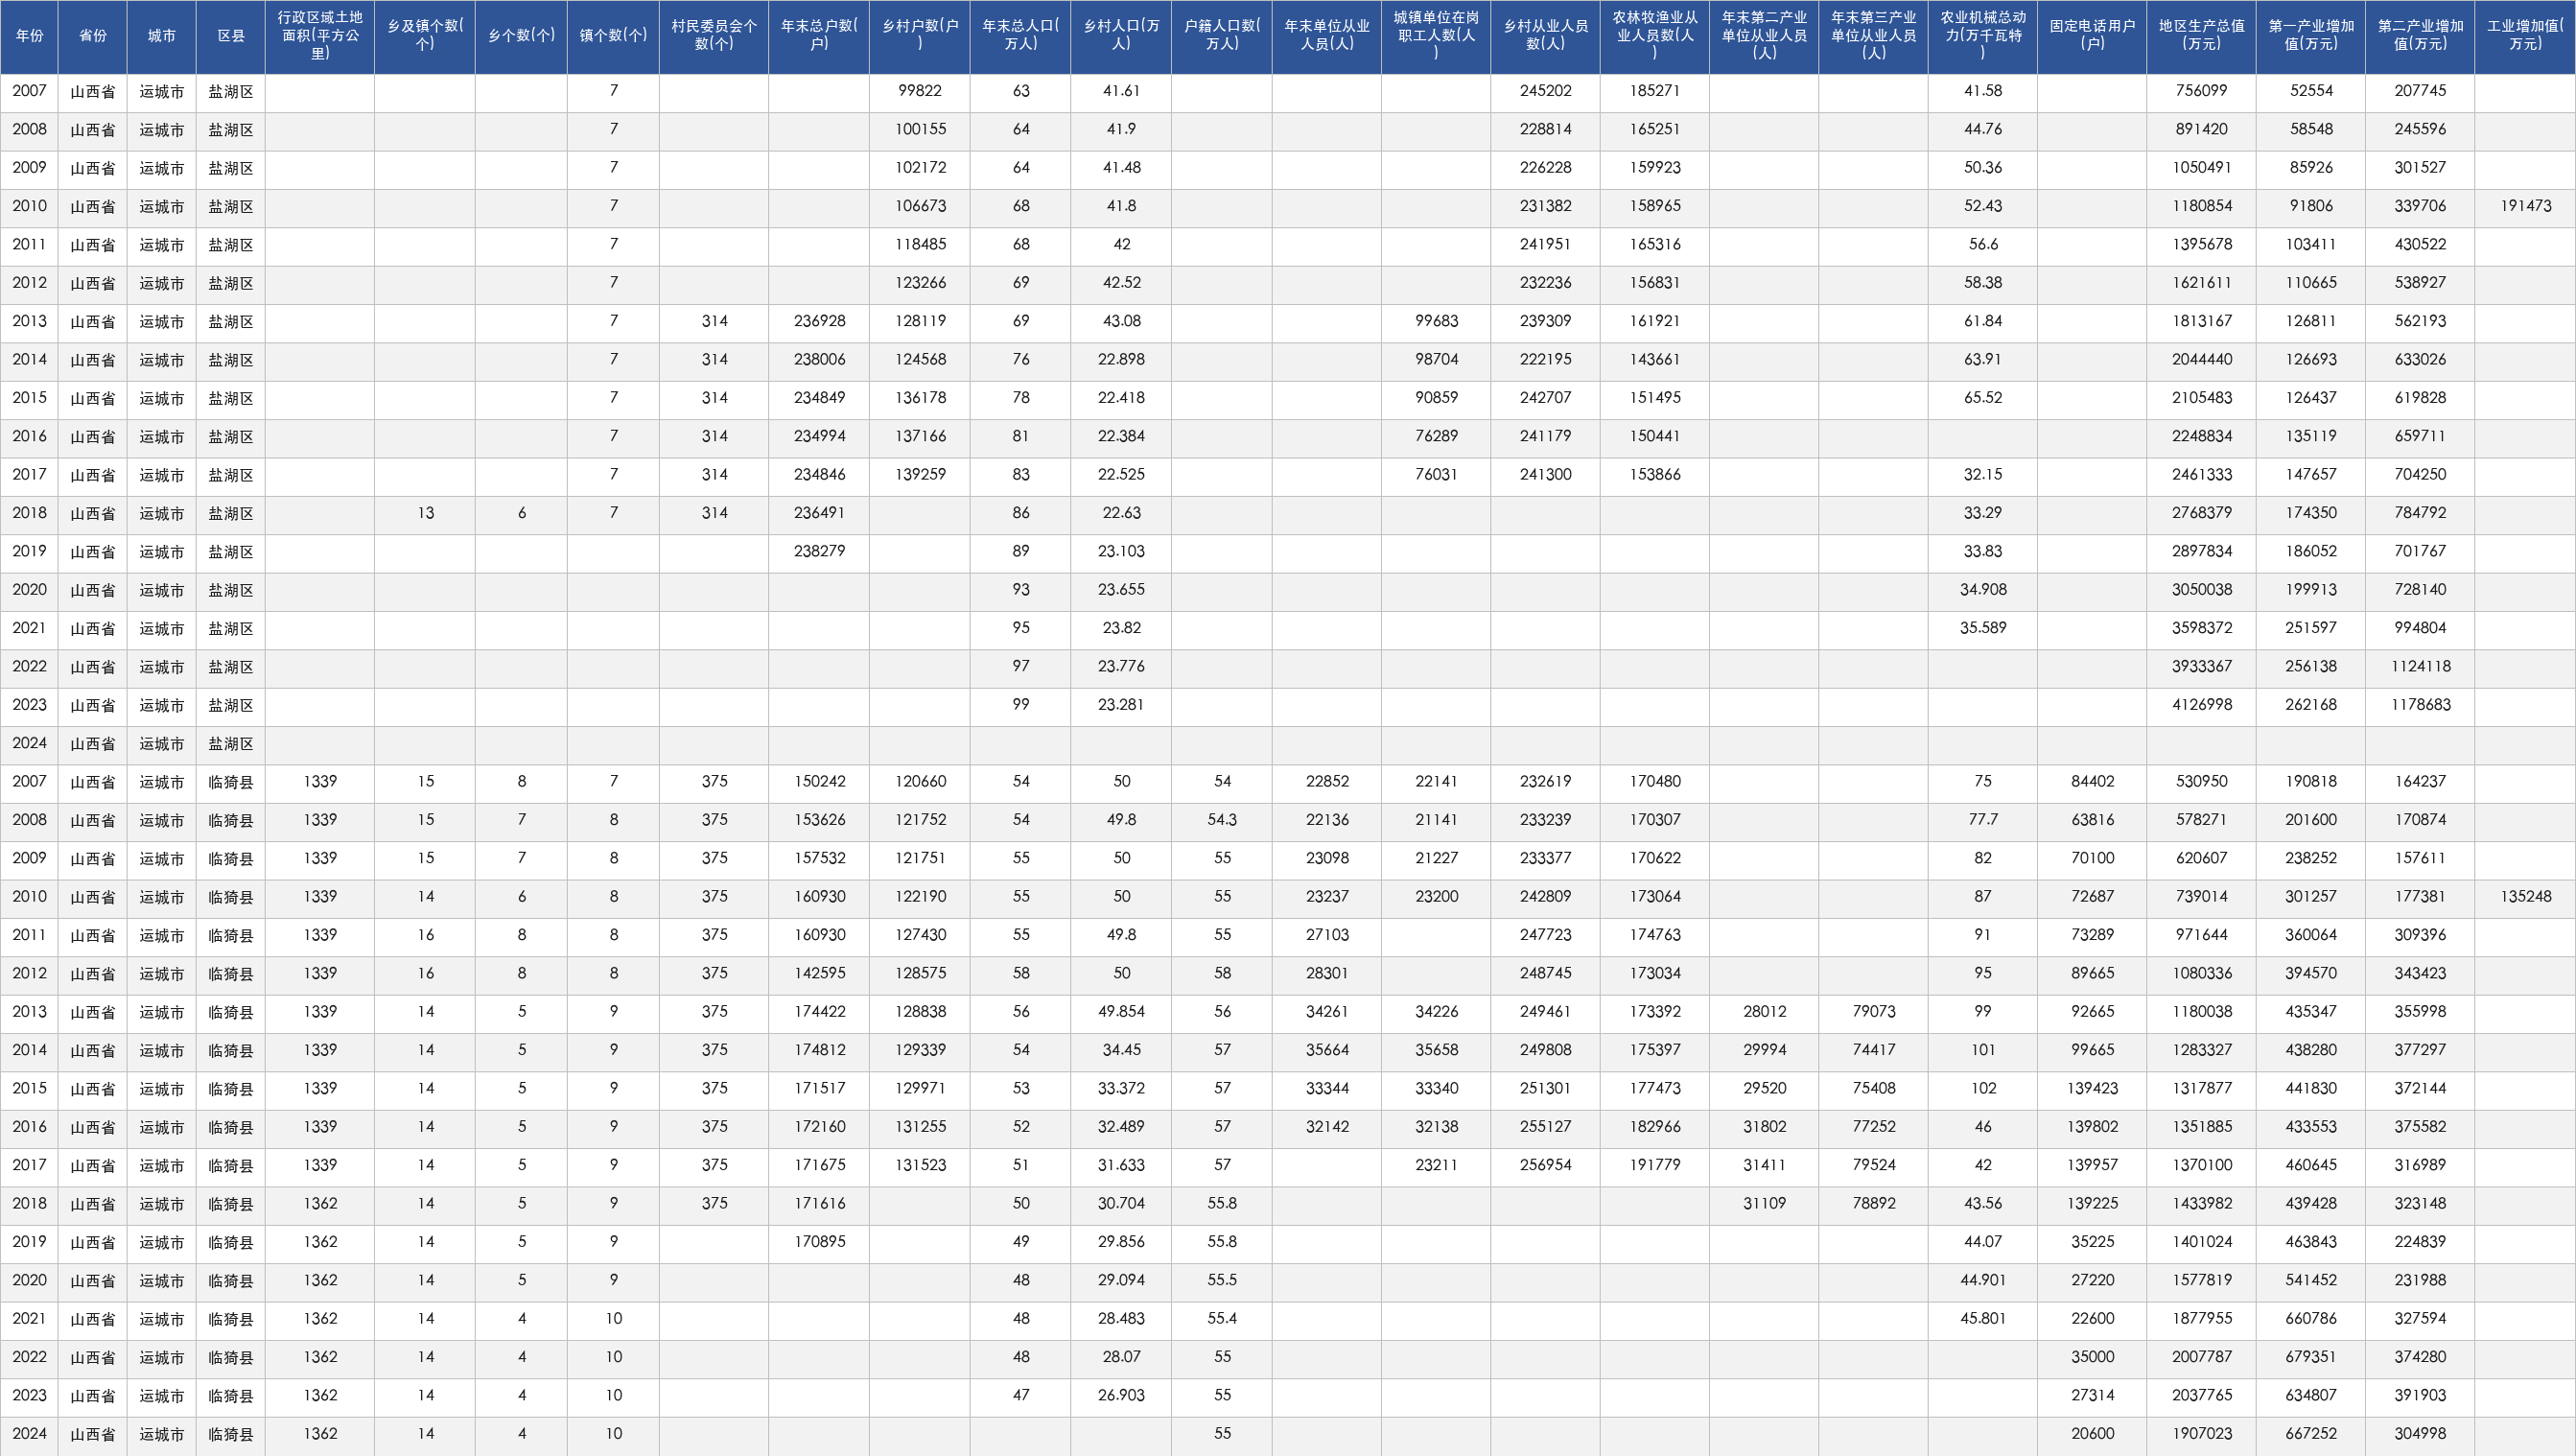Image resolution: width=2576 pixels, height=1456 pixels.
Task: Click the 临猗县 cell for year 2024
Action: click(231, 1434)
